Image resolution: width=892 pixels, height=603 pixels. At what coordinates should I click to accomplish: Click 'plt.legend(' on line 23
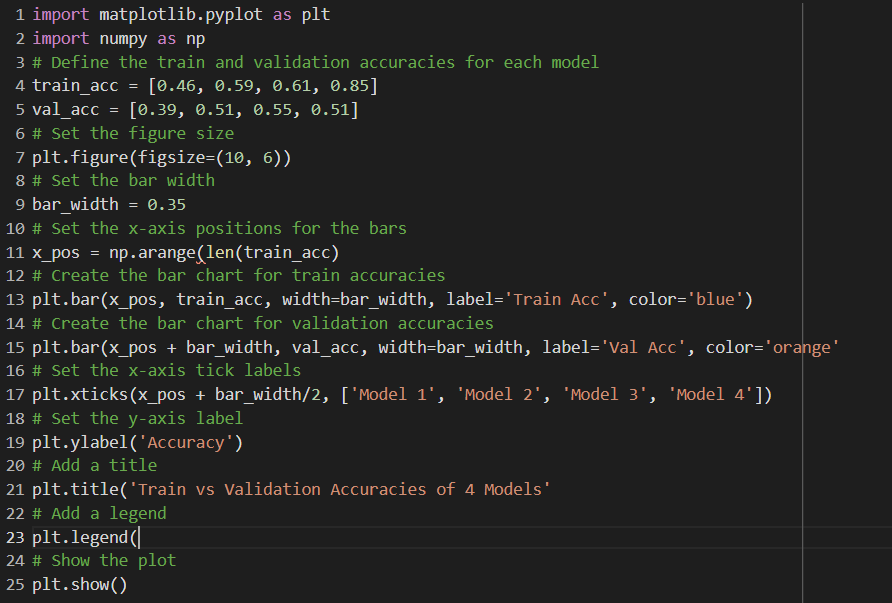[x=85, y=537]
